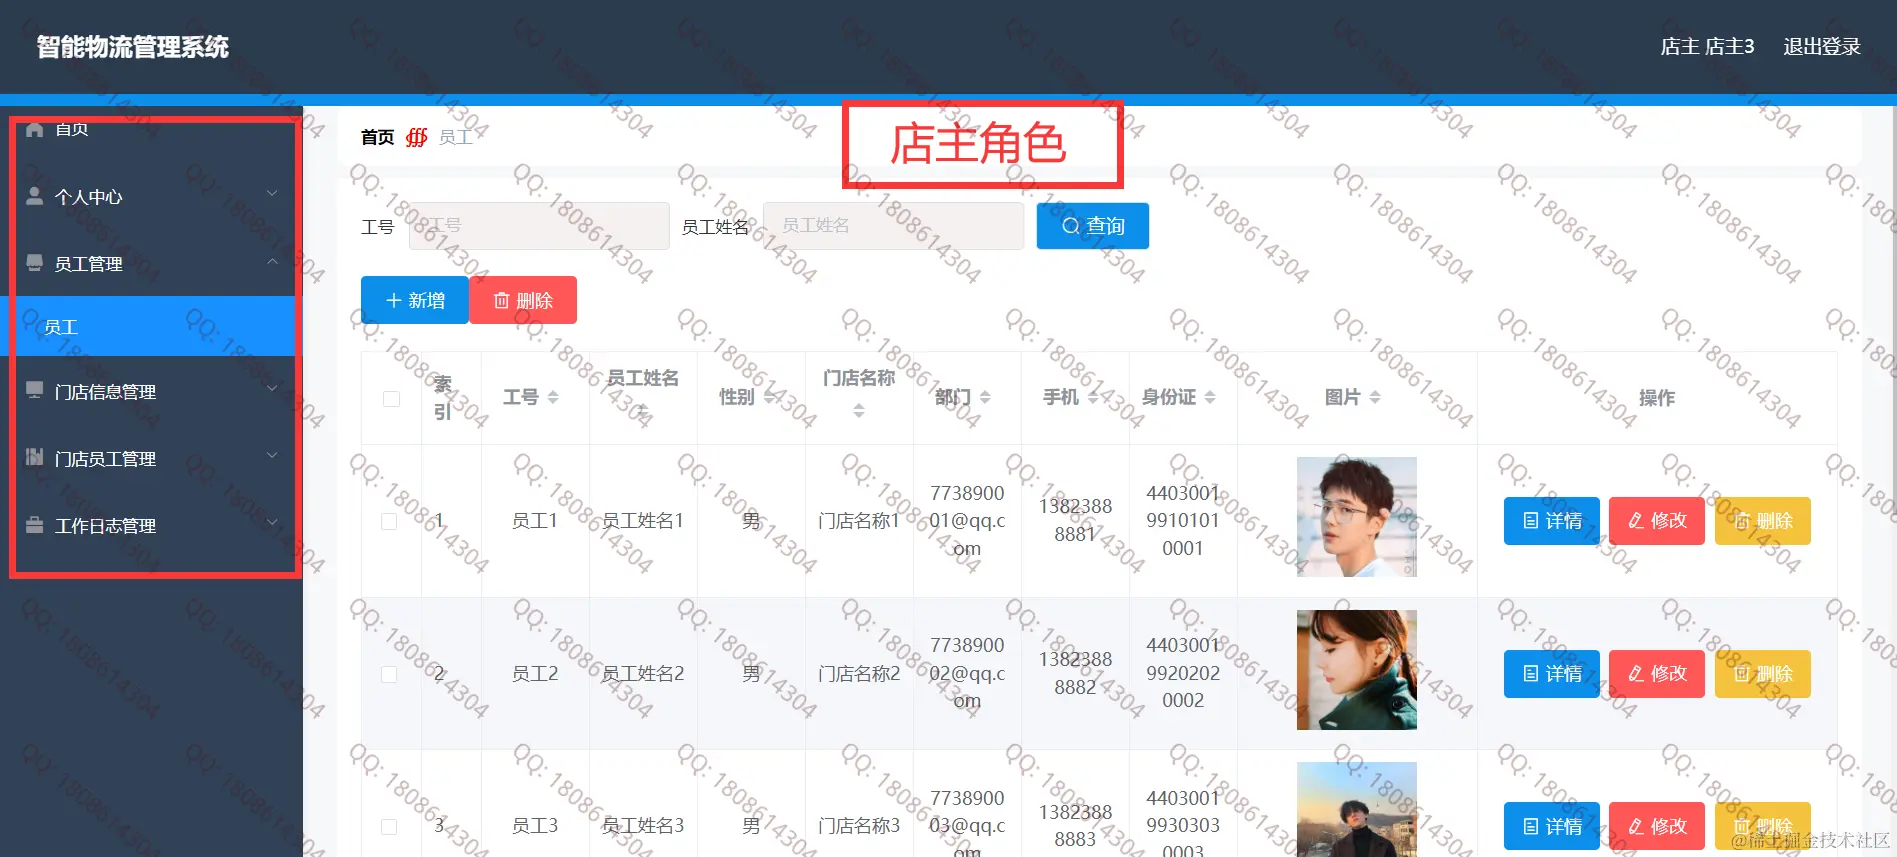
Task: Click yellow 删除 for 员工2
Action: (x=1763, y=674)
